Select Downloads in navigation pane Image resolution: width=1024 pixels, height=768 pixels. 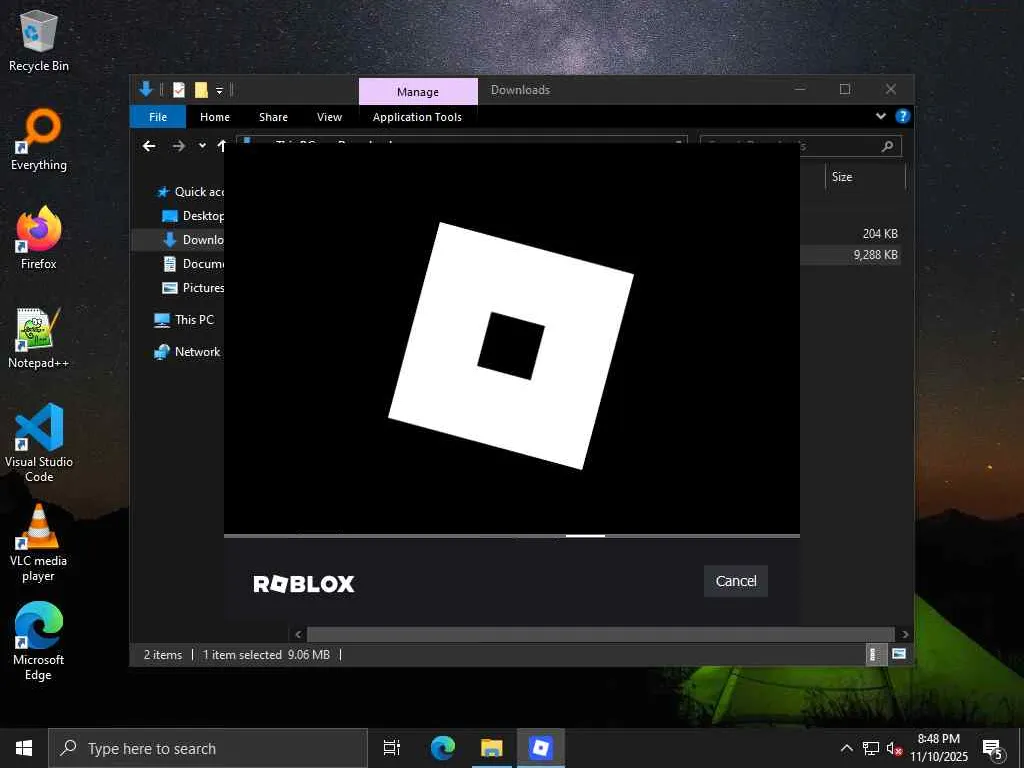[193, 240]
